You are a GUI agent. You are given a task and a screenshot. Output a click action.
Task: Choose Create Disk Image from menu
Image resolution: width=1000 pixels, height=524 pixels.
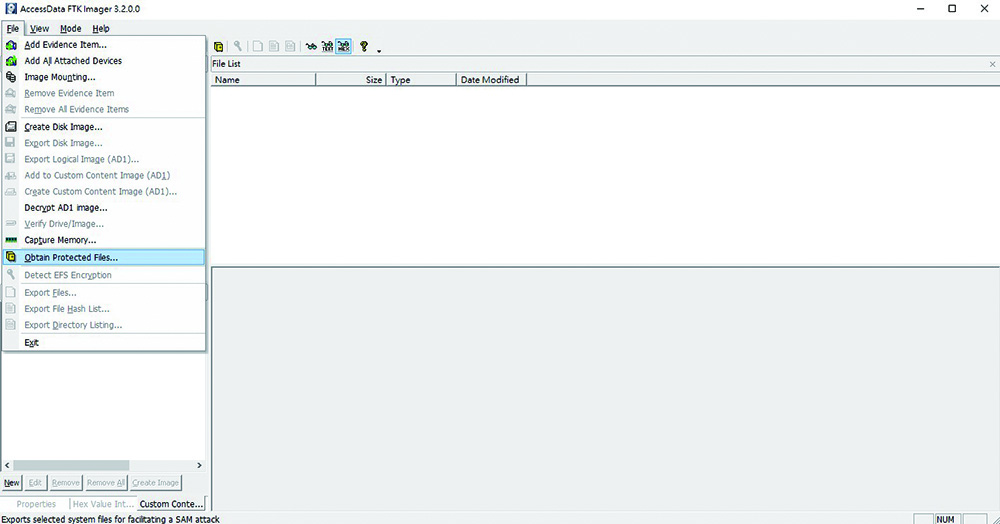click(104, 127)
